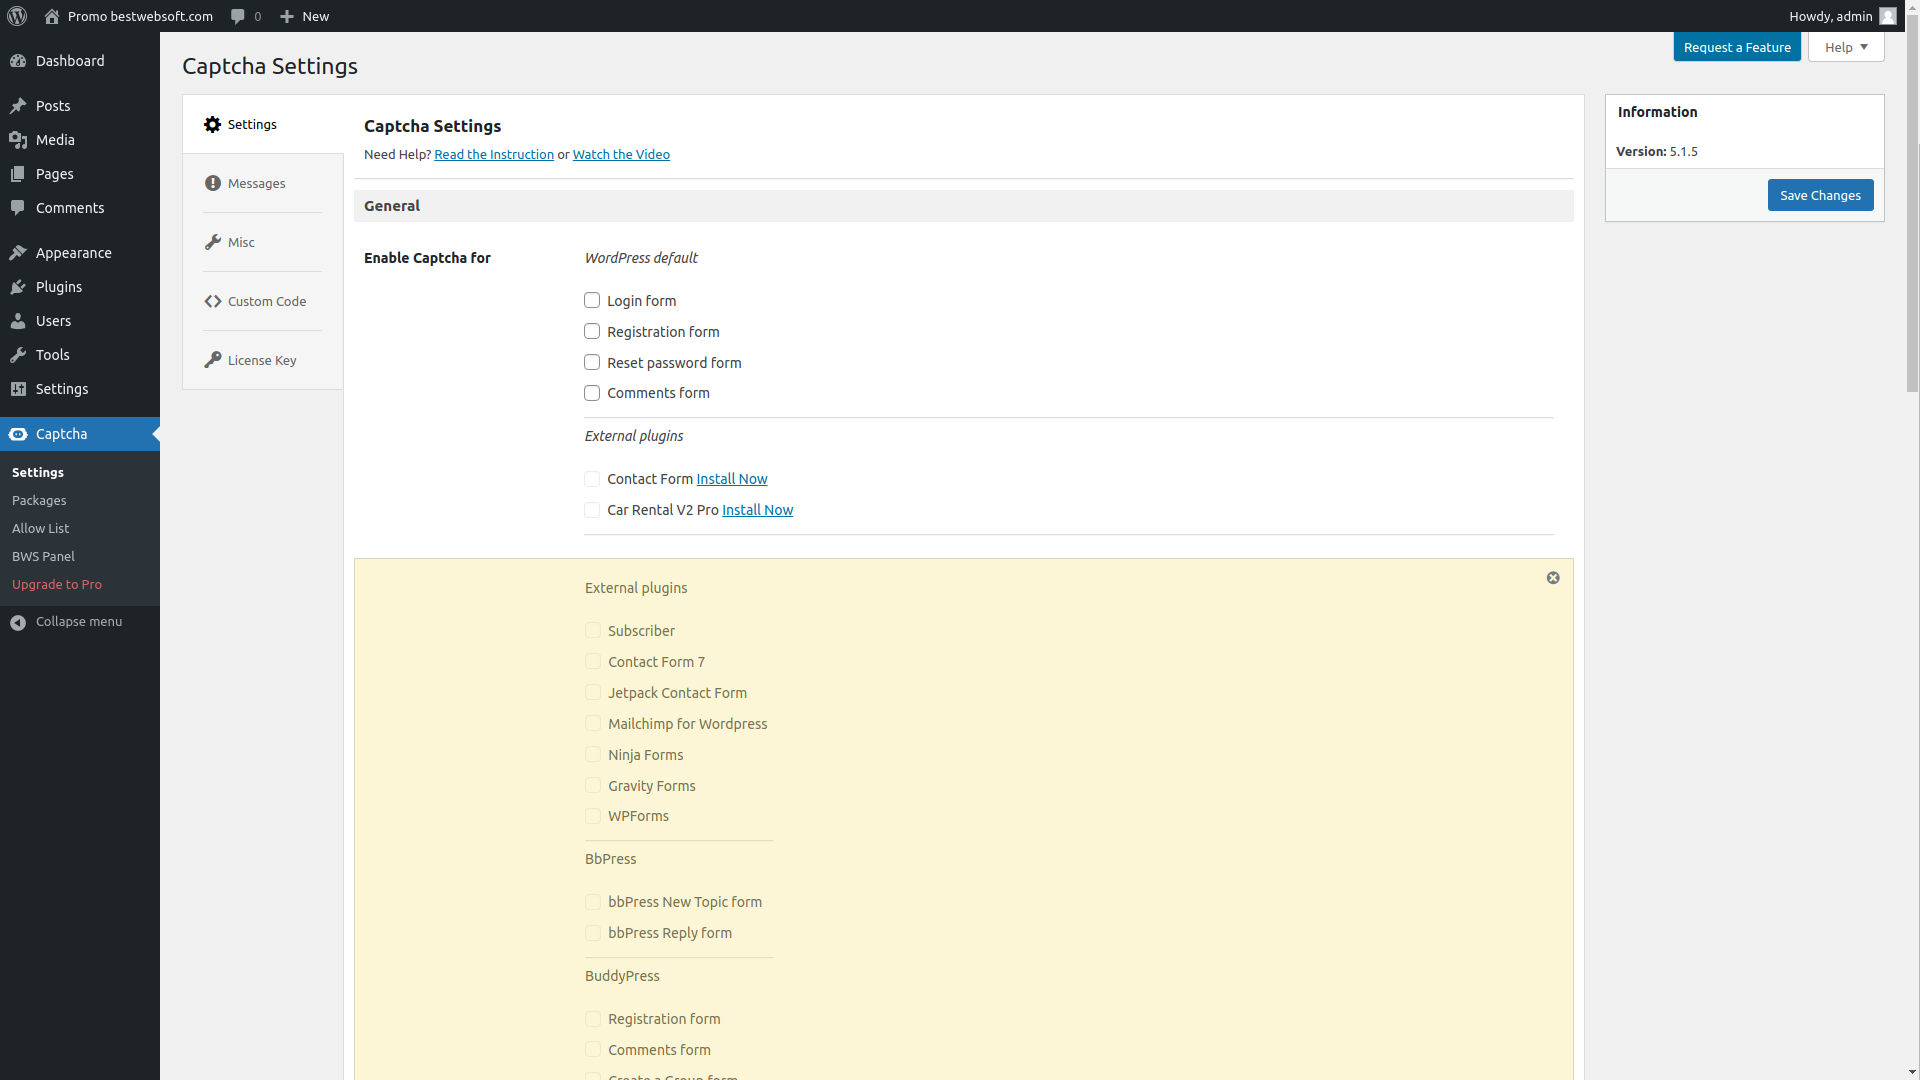This screenshot has width=1920, height=1080.
Task: Switch to the Custom Code tab
Action: point(266,301)
